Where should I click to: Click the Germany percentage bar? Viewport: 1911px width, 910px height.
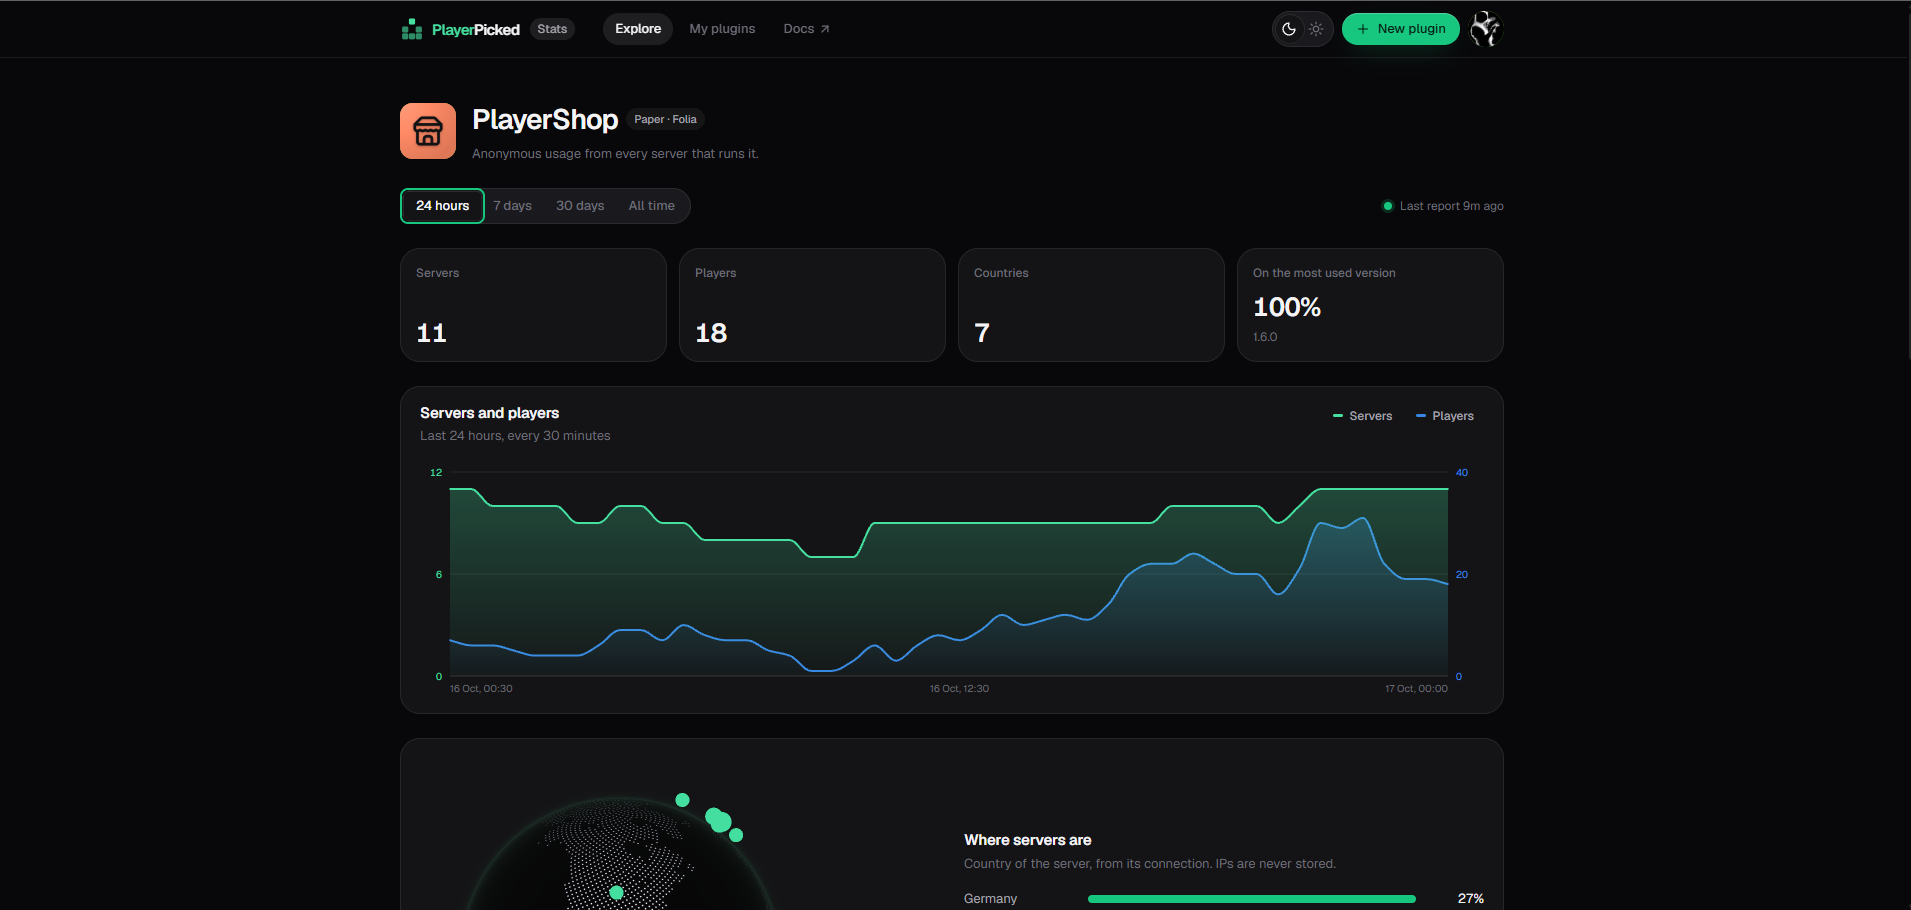point(1251,899)
